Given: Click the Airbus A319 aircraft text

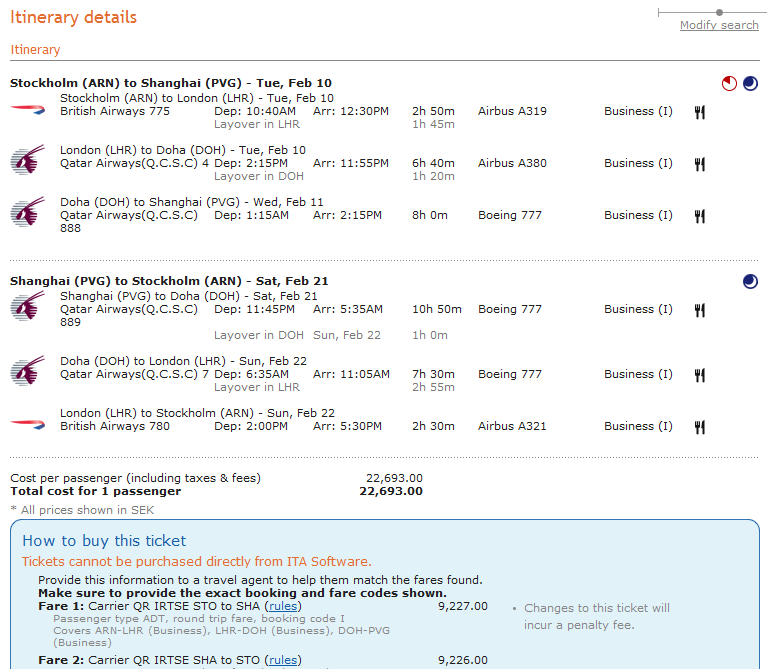Looking at the screenshot, I should [512, 111].
